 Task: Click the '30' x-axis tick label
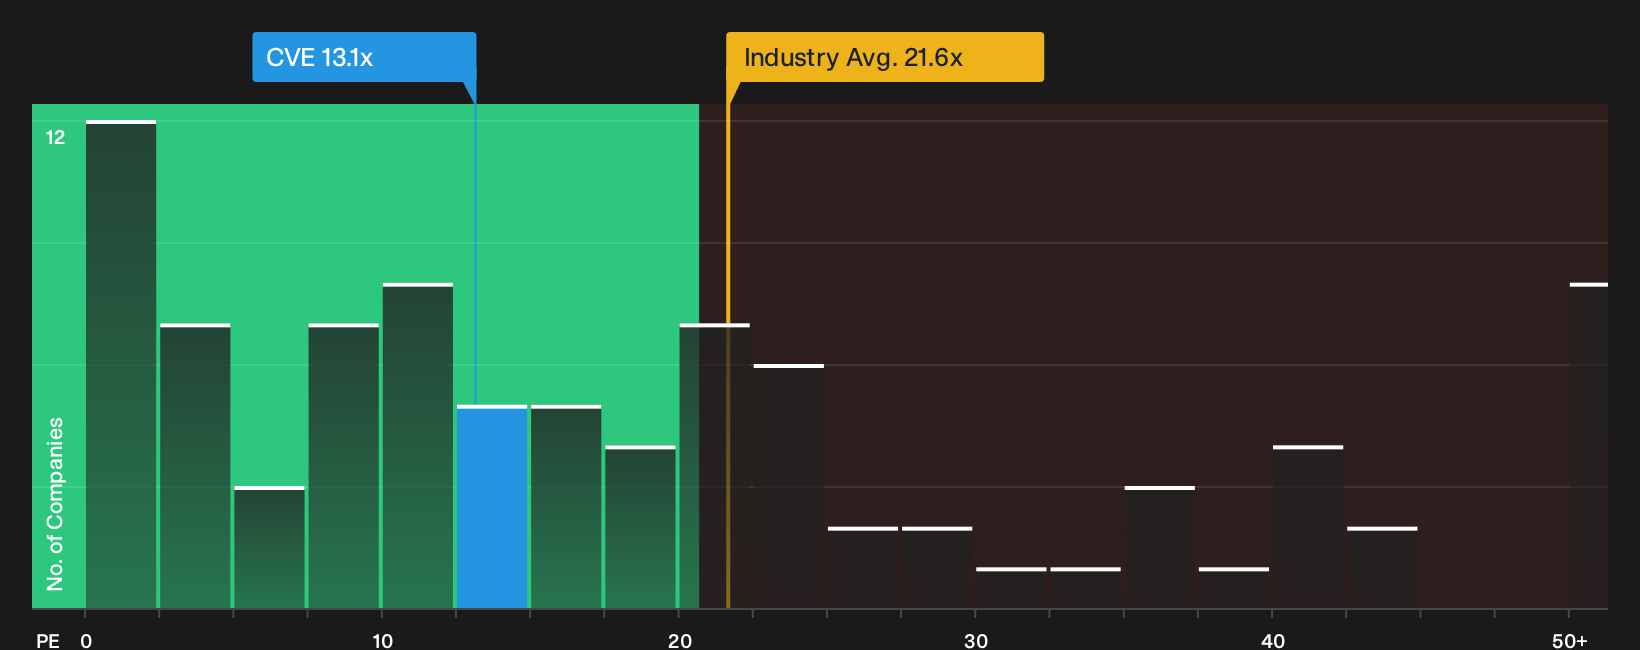tap(976, 641)
